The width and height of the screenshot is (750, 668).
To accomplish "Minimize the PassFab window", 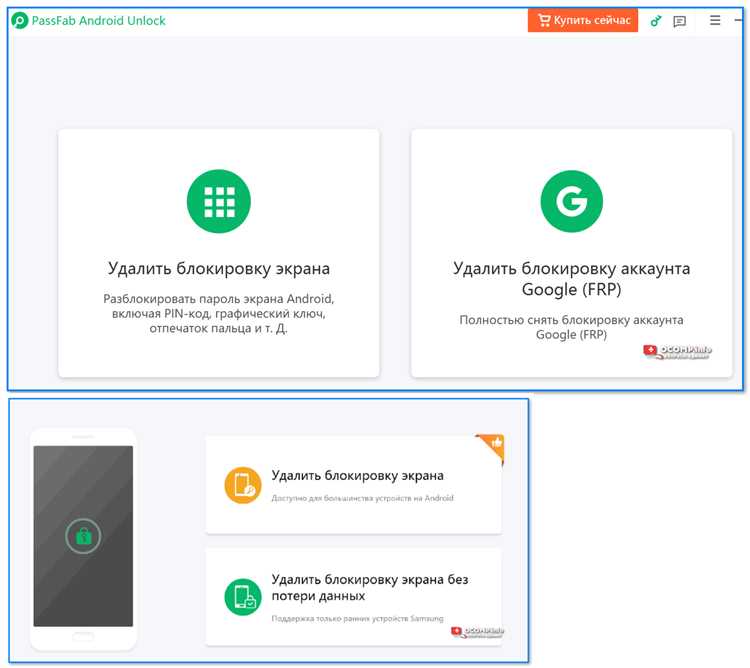I will 738,20.
